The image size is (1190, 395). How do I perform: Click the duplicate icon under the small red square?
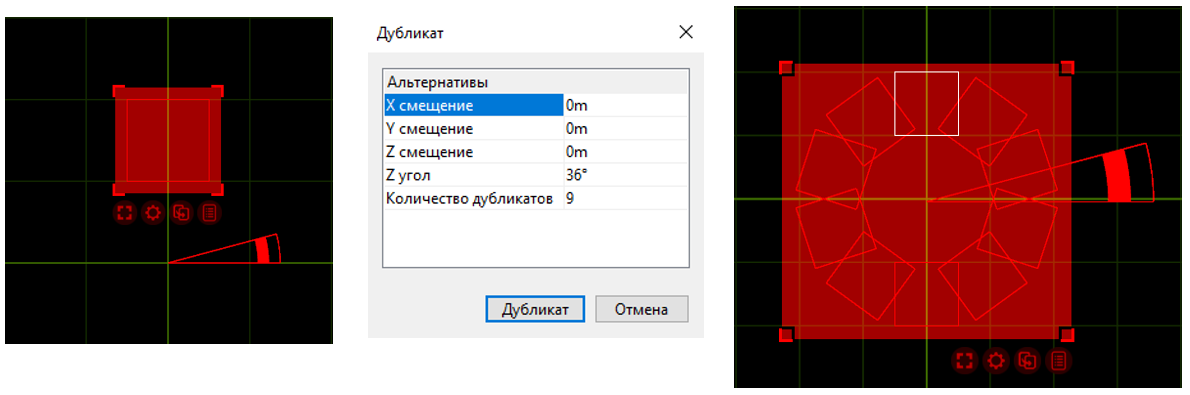tap(182, 213)
